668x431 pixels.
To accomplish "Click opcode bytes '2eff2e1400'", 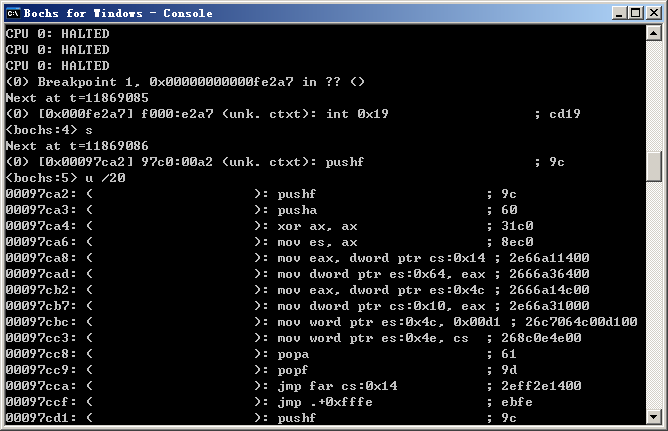I will (541, 386).
